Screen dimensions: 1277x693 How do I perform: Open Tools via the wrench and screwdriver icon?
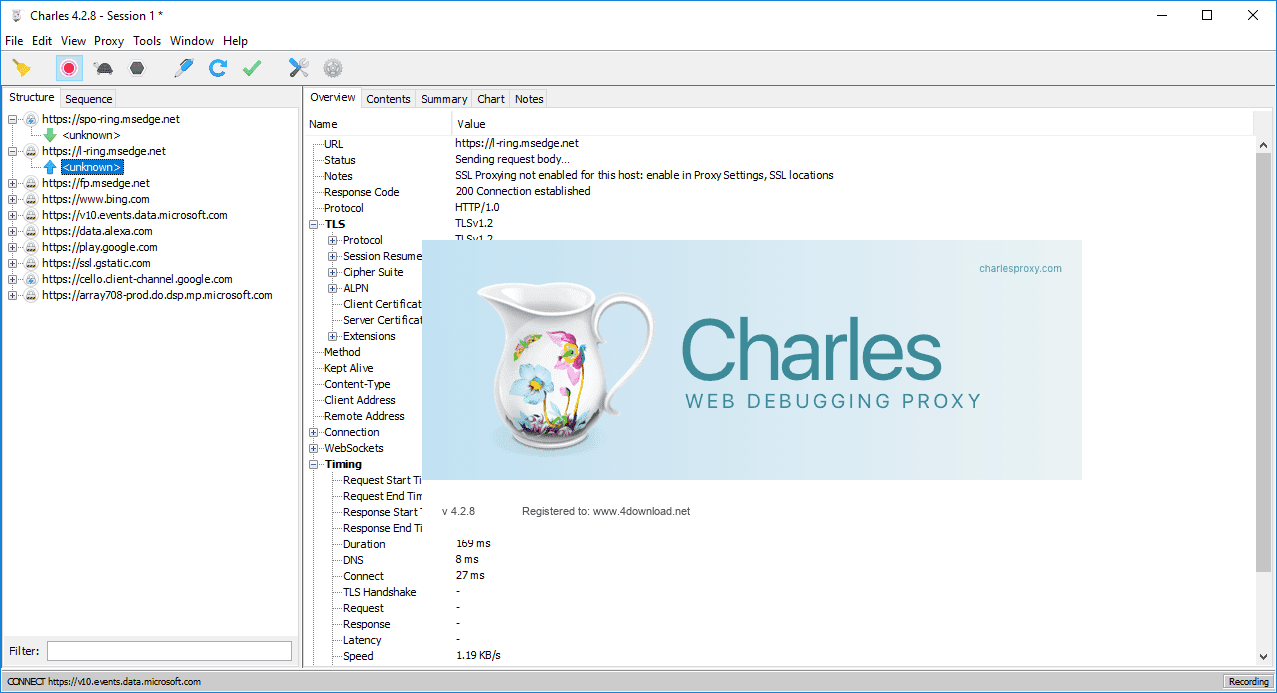tap(297, 68)
